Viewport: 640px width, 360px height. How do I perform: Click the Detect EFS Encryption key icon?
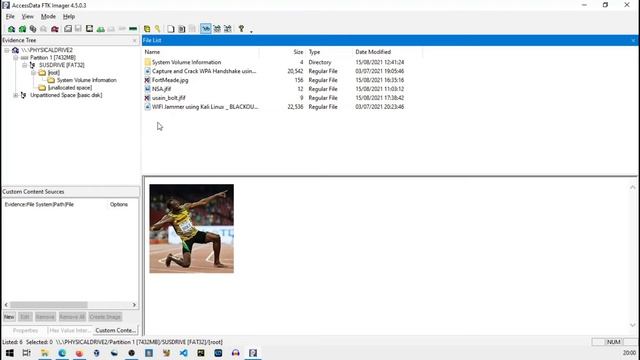157,29
